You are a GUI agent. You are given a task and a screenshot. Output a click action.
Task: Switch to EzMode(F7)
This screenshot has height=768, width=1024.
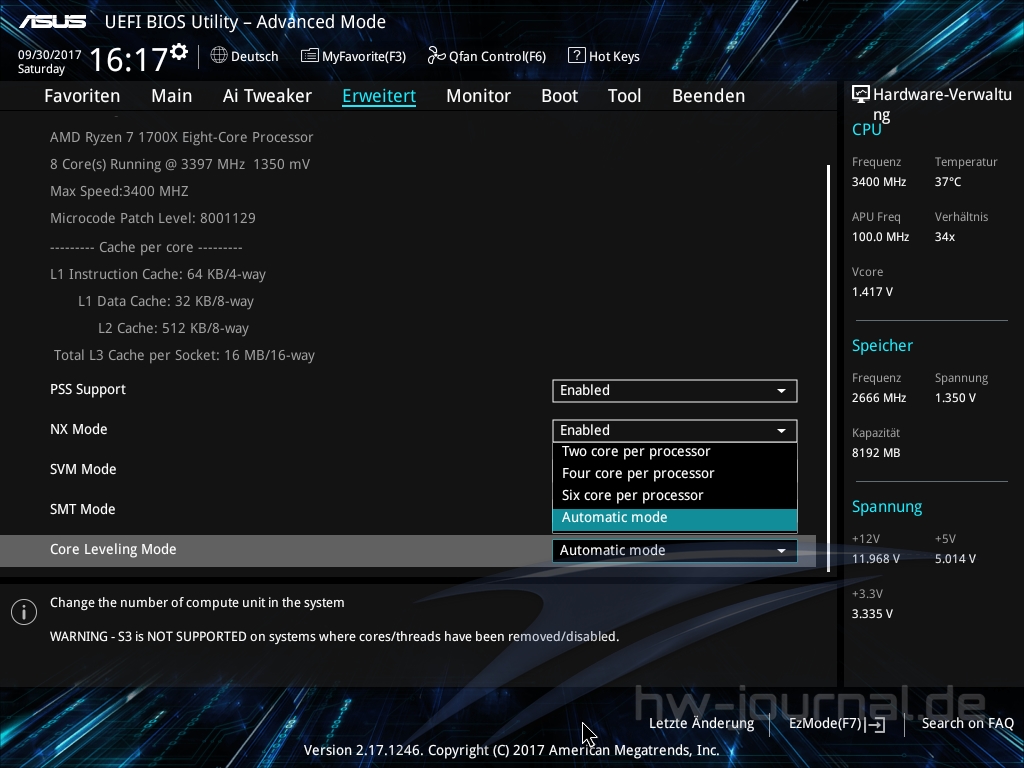click(837, 724)
